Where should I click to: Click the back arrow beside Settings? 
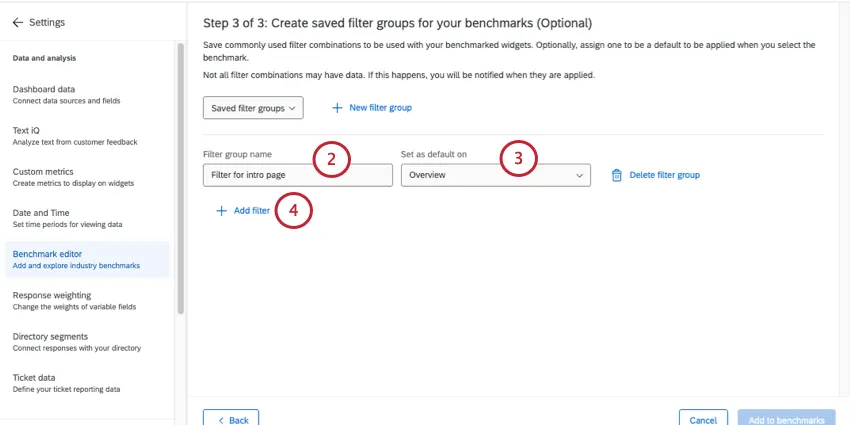pos(18,21)
